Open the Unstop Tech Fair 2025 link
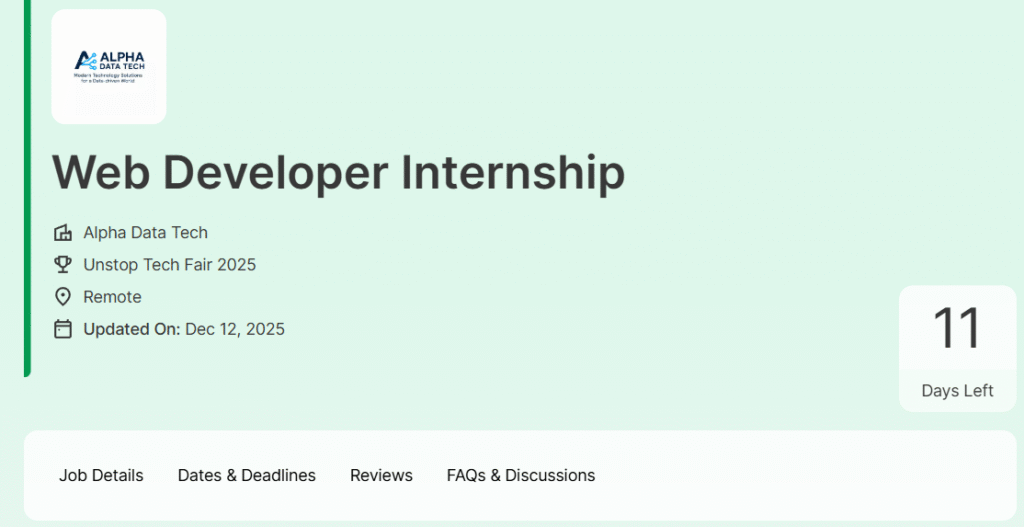Screen dimensions: 1024x527 169,265
